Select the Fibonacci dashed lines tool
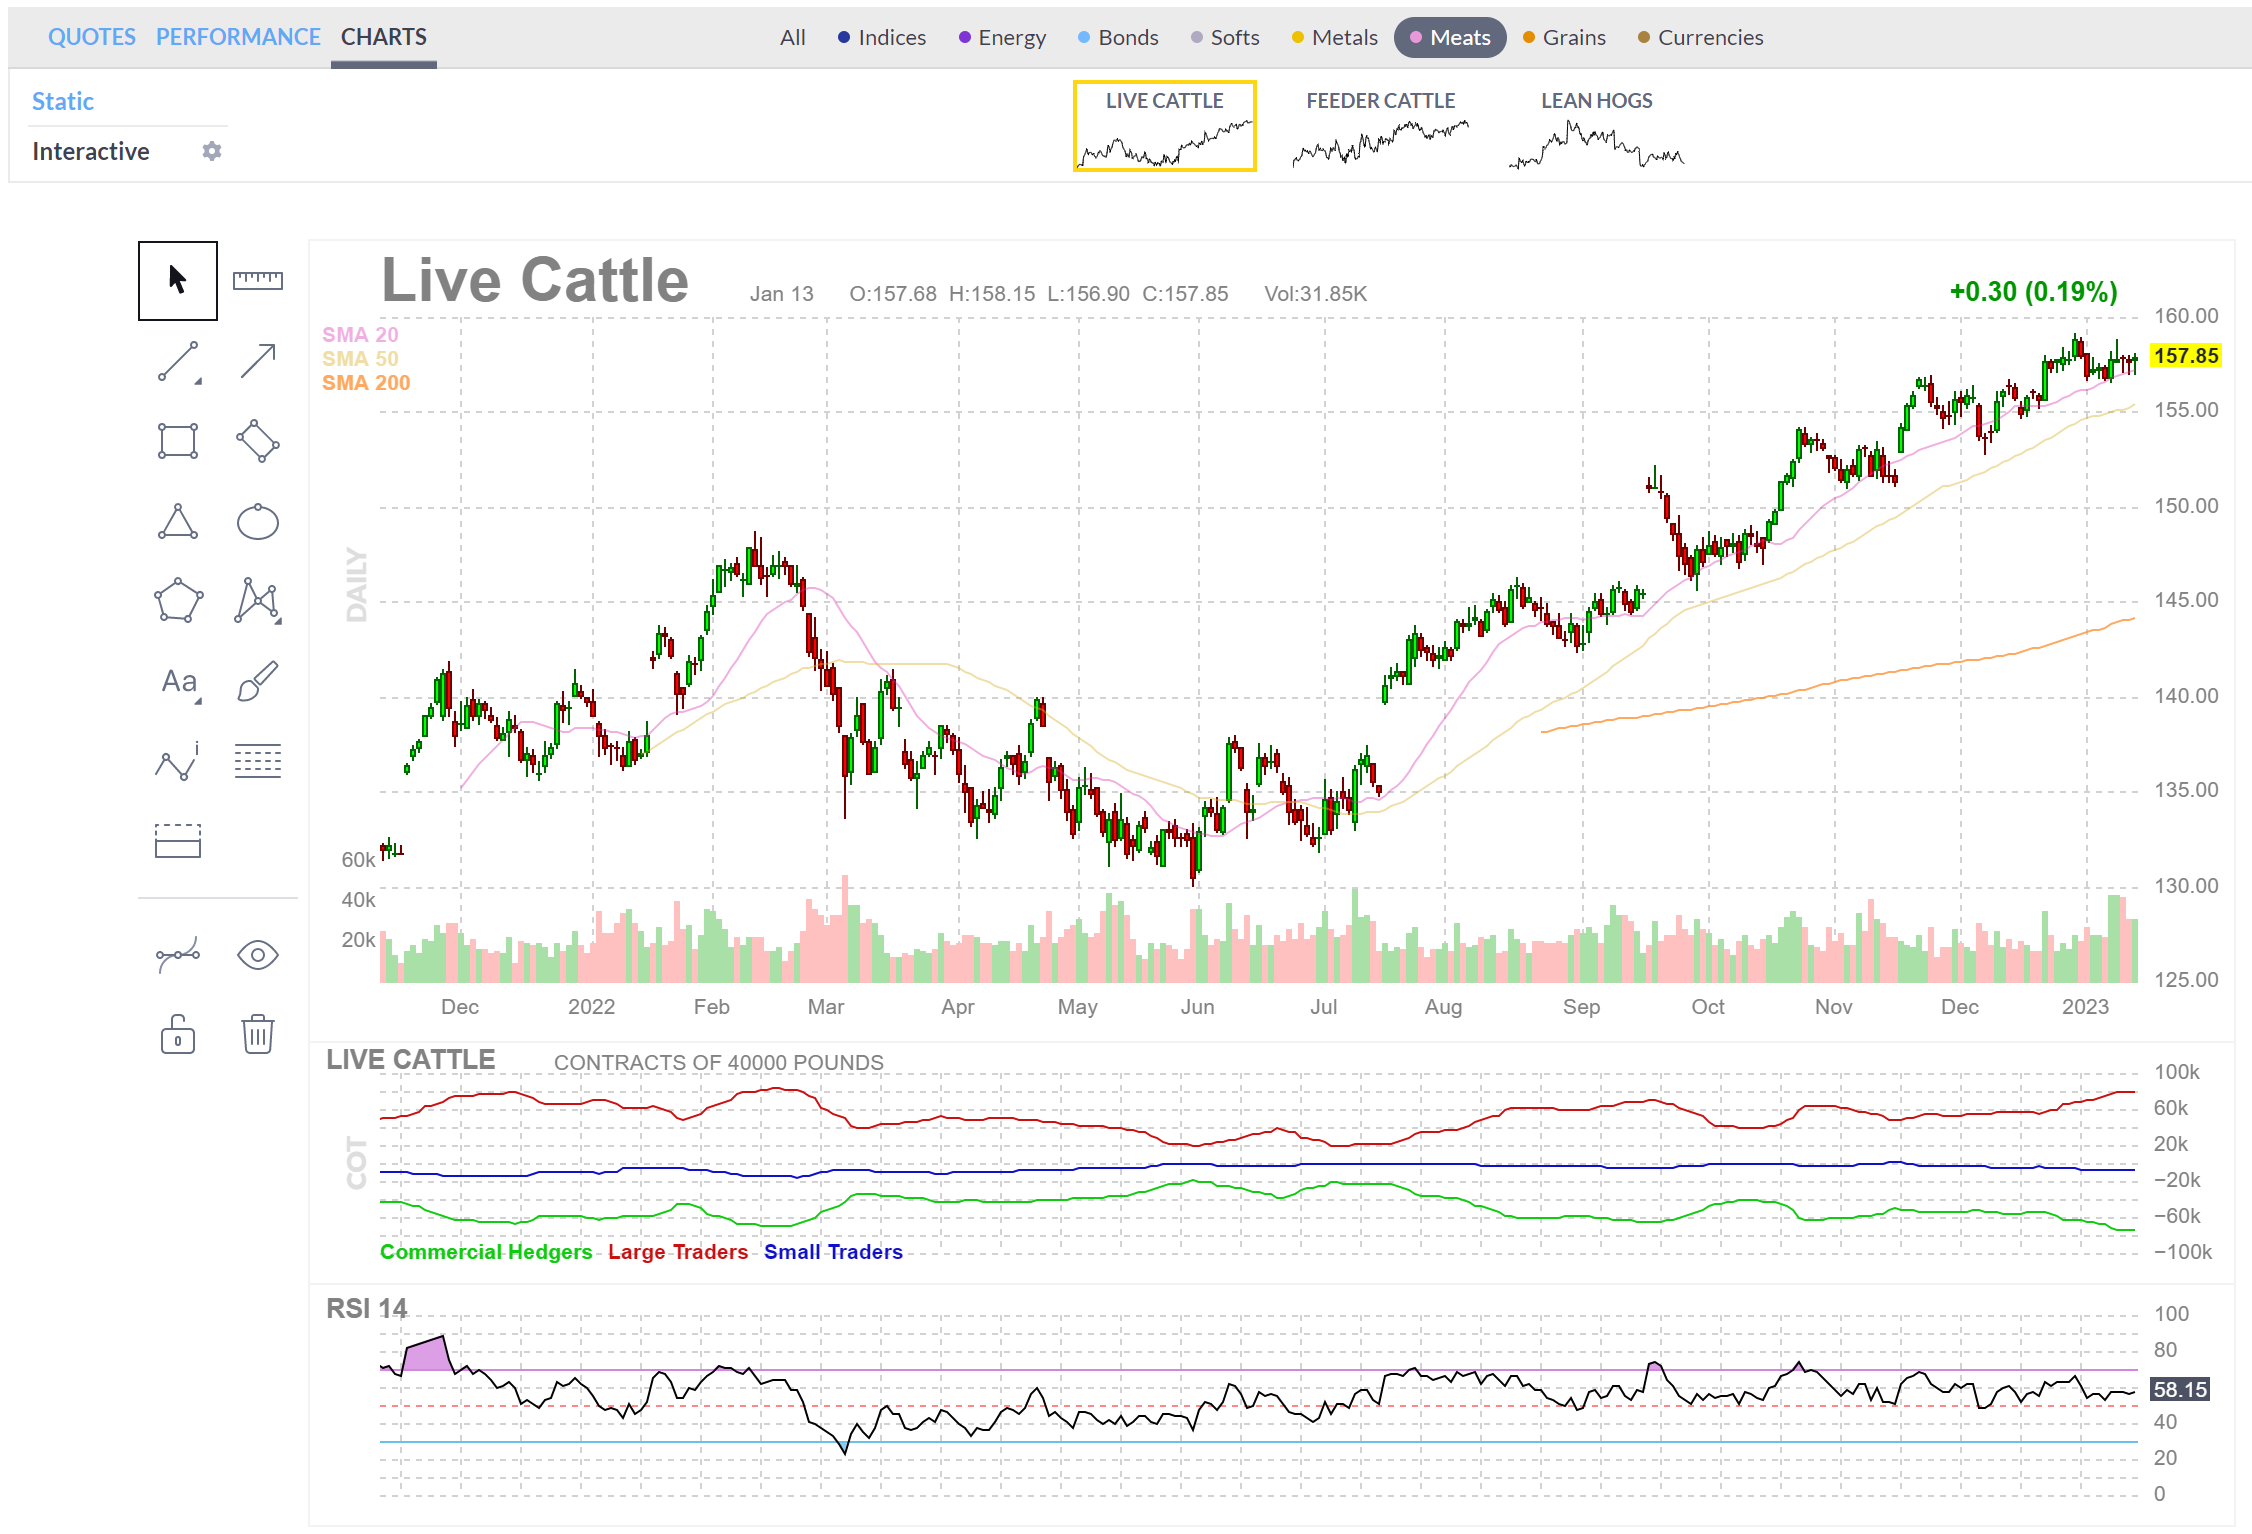2252x1534 pixels. (258, 761)
